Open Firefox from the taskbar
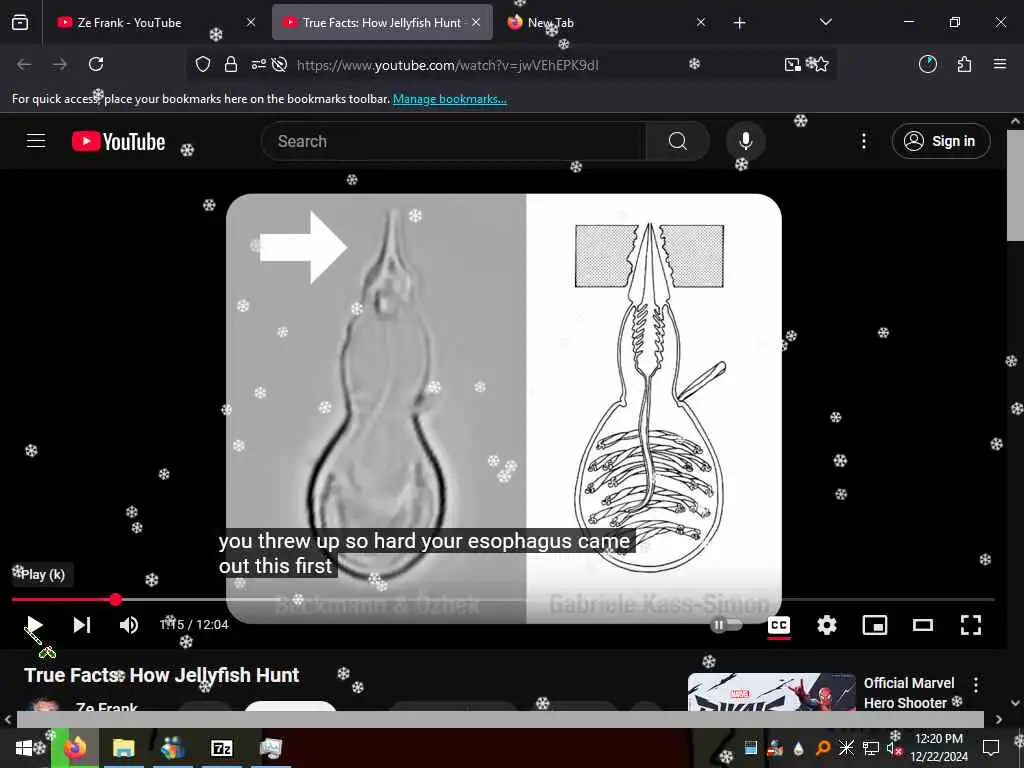 [x=74, y=748]
